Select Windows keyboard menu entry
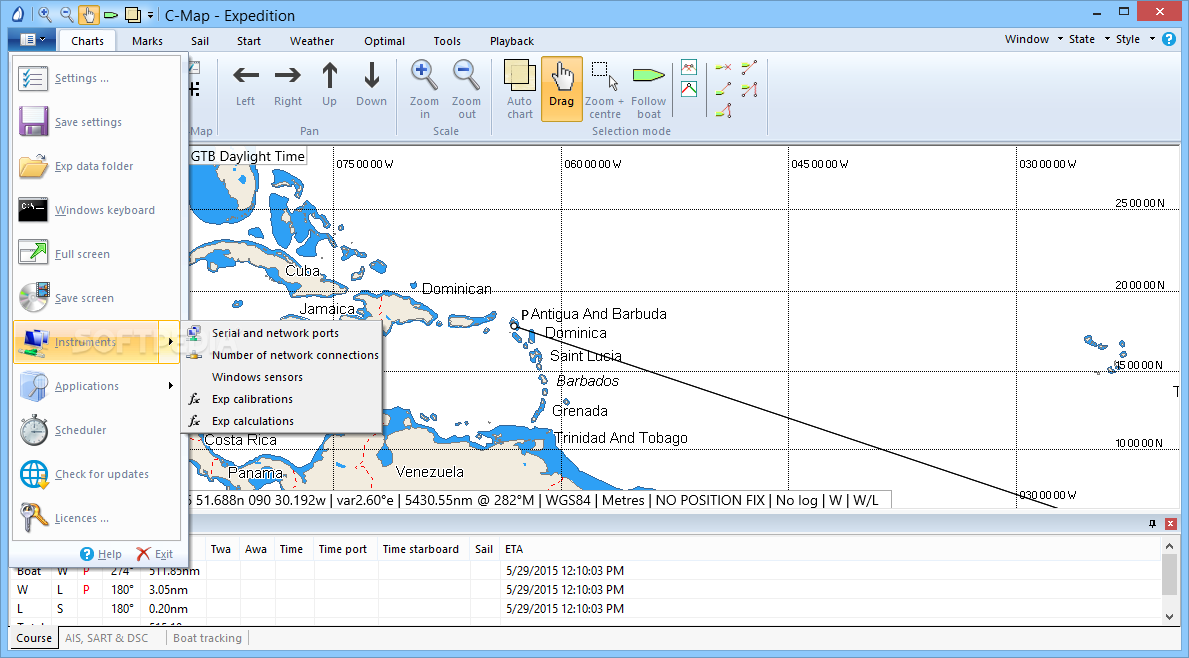 (x=97, y=210)
